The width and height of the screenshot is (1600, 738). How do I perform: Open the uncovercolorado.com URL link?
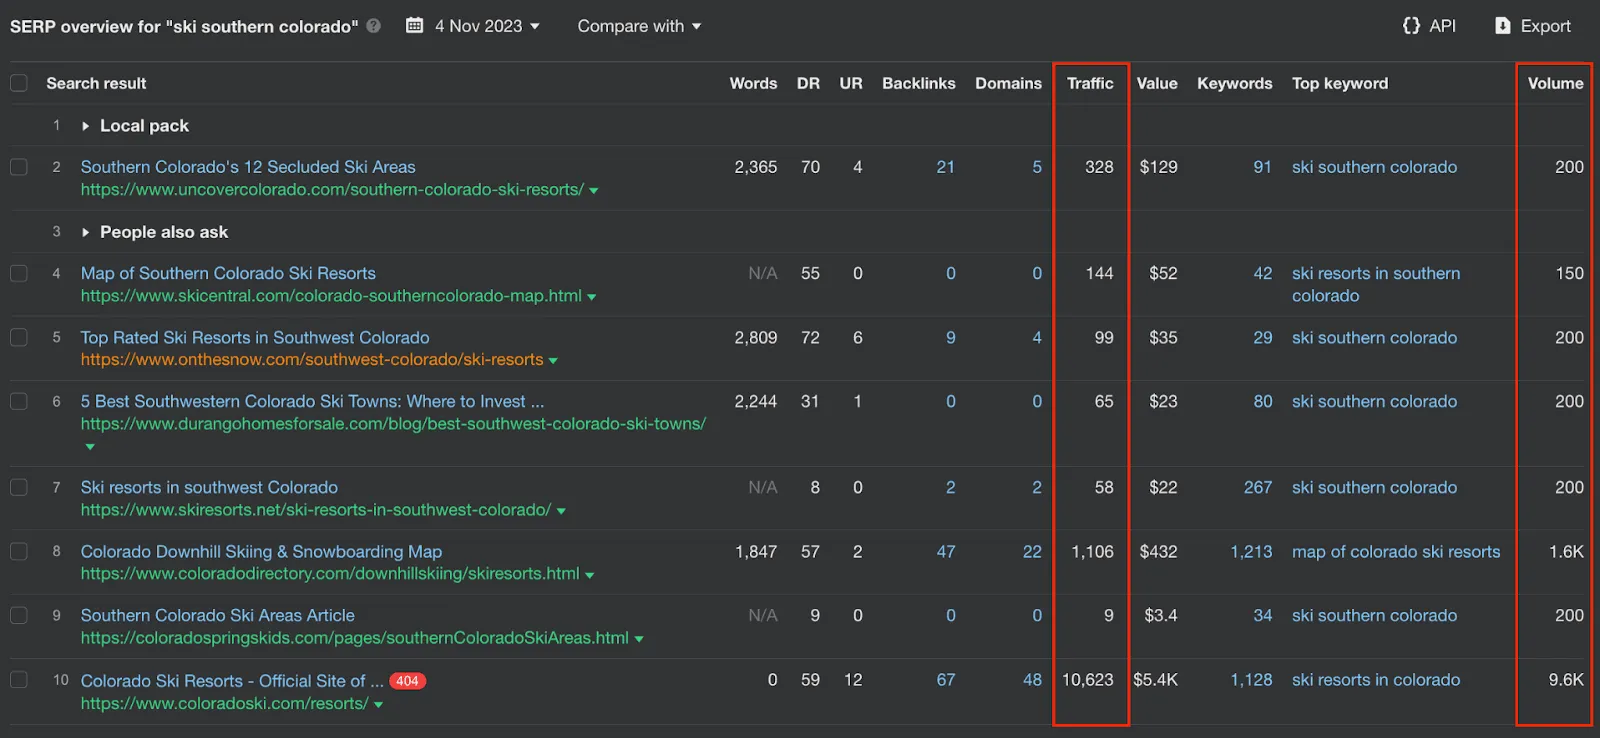click(x=332, y=190)
